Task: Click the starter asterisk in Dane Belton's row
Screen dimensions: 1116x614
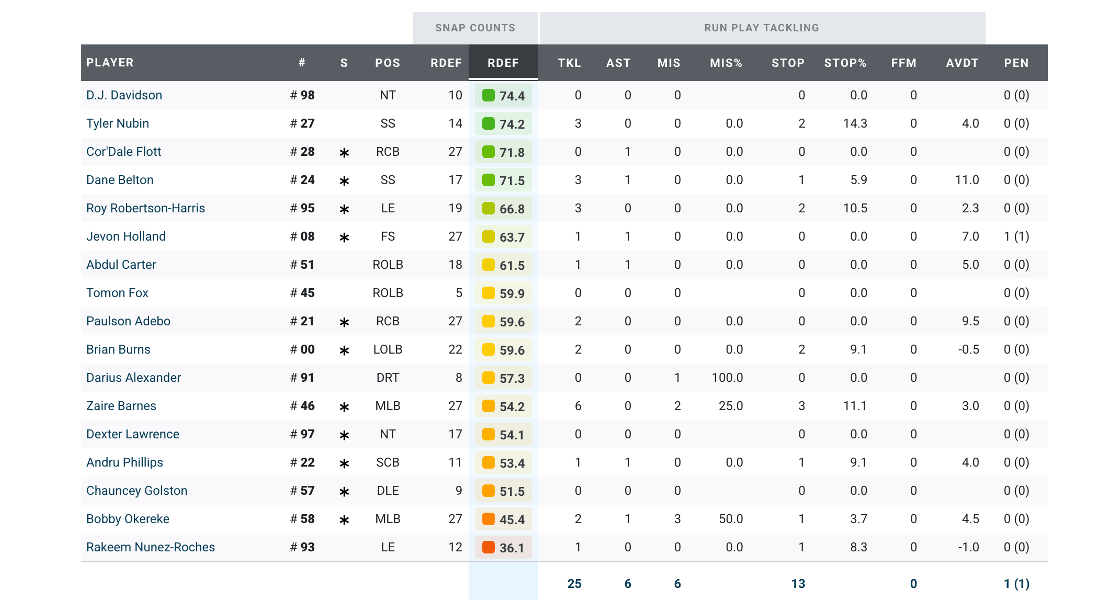Action: (344, 181)
